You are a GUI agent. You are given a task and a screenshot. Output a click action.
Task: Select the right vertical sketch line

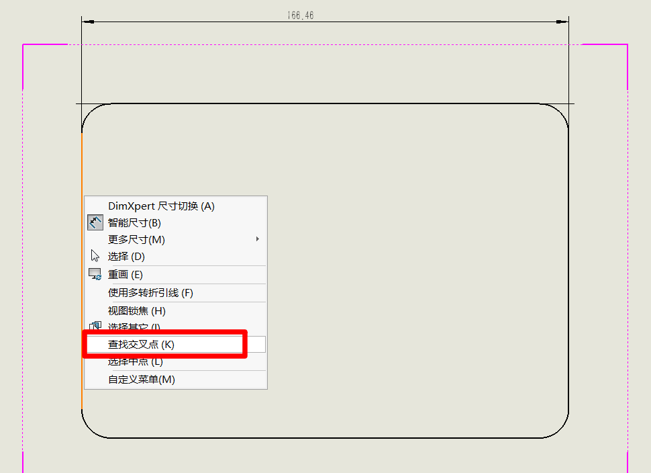point(568,270)
